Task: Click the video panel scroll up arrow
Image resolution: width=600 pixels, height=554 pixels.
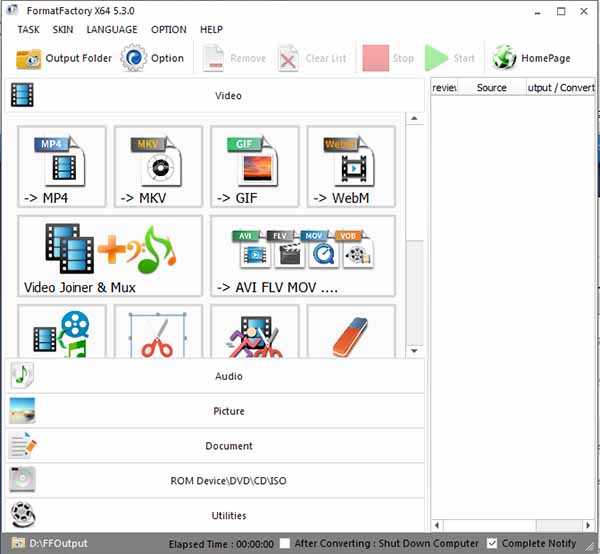Action: (x=414, y=118)
